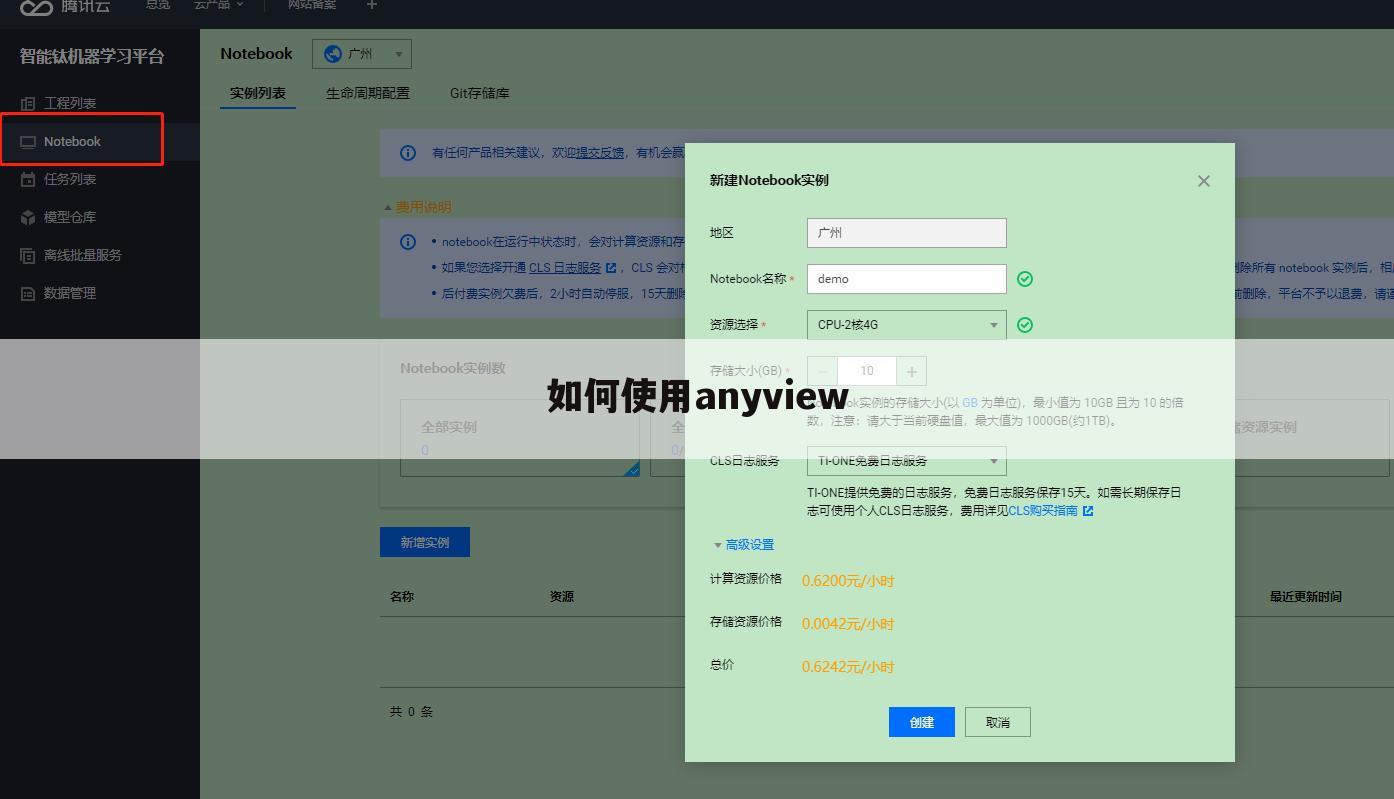Click the storage size value field

point(867,371)
